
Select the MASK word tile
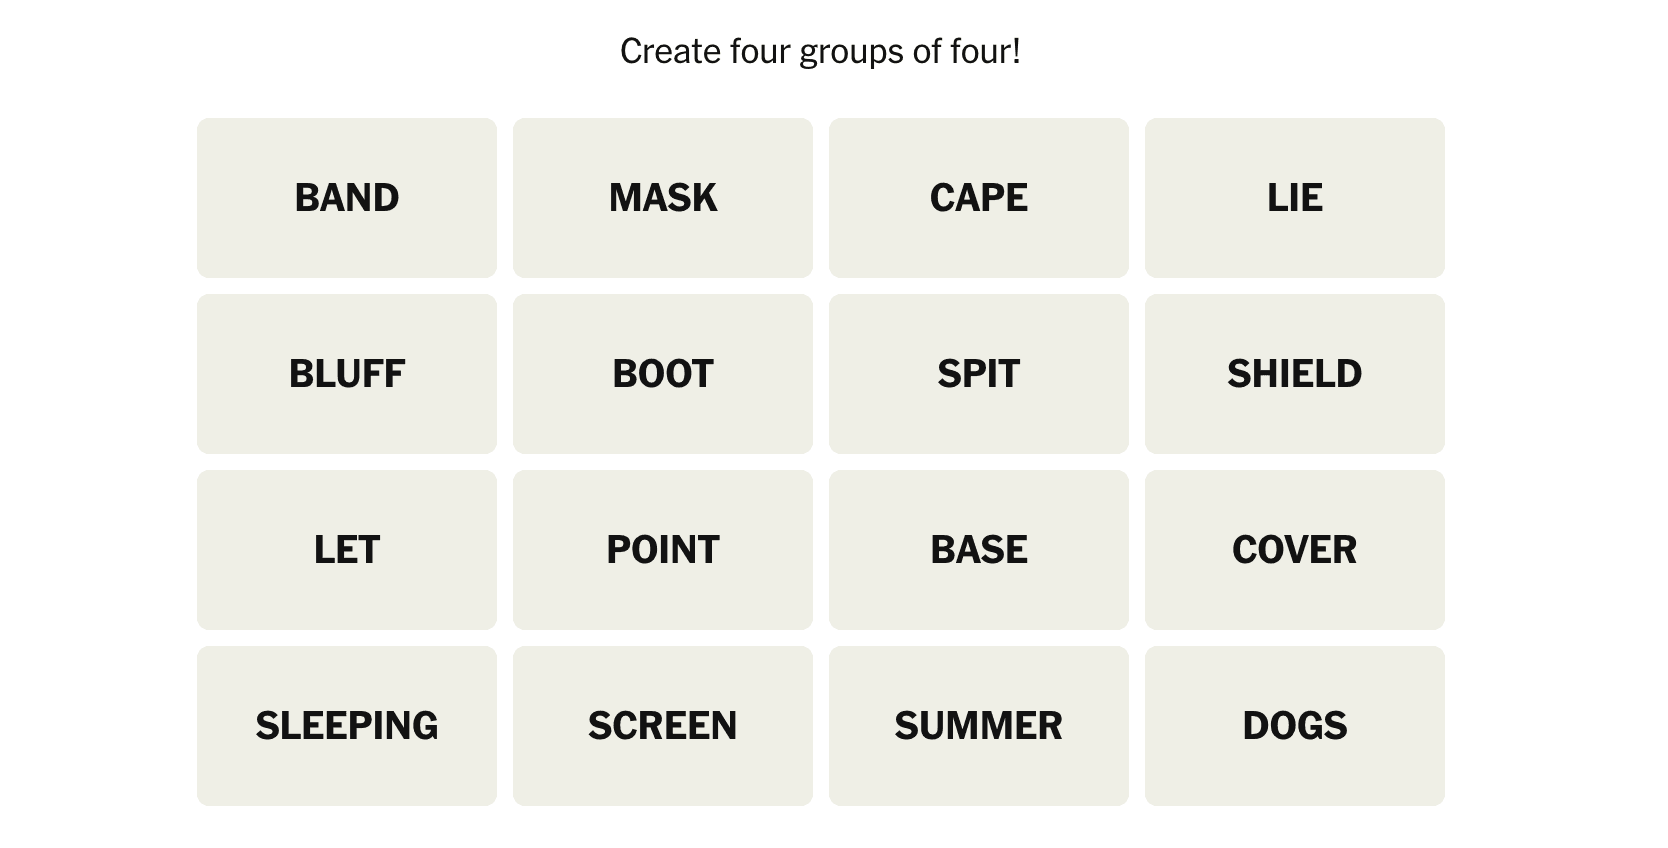point(663,198)
